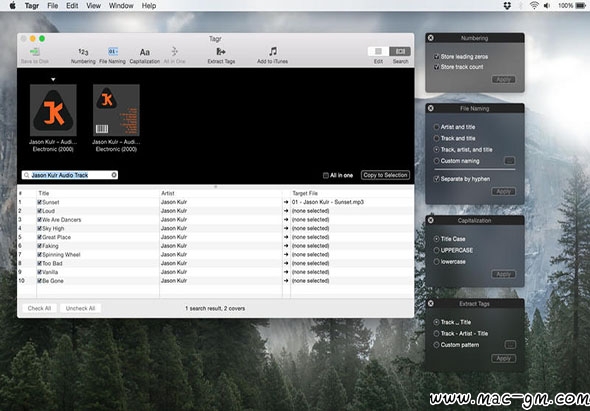Screen dimensions: 590x411
Task: Close the Capitalization panel
Action: tap(431, 220)
